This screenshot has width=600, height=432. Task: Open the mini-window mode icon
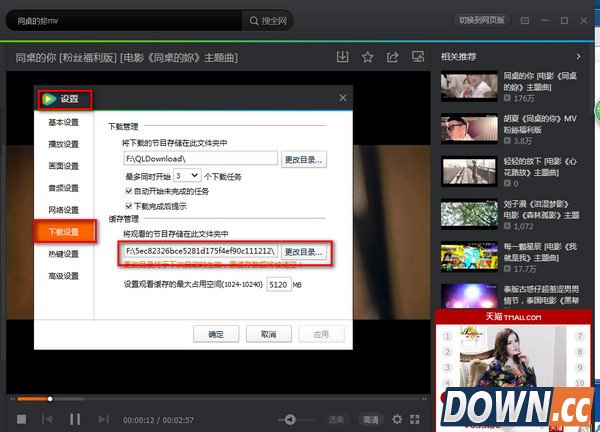tap(418, 57)
